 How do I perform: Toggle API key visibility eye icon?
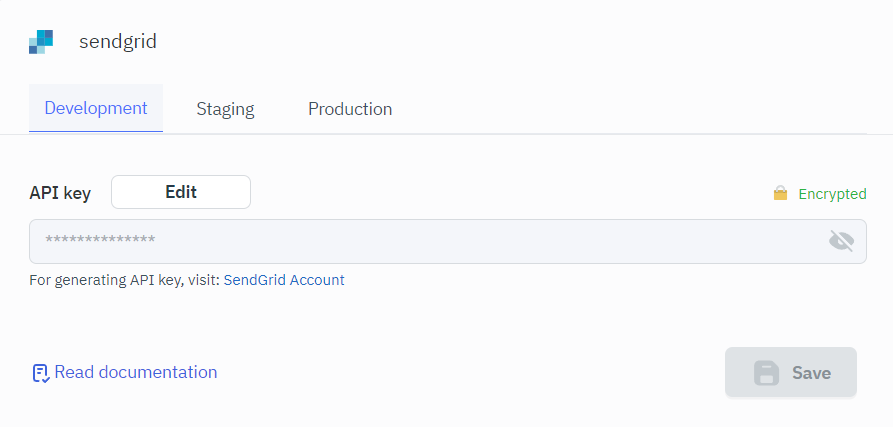[842, 241]
